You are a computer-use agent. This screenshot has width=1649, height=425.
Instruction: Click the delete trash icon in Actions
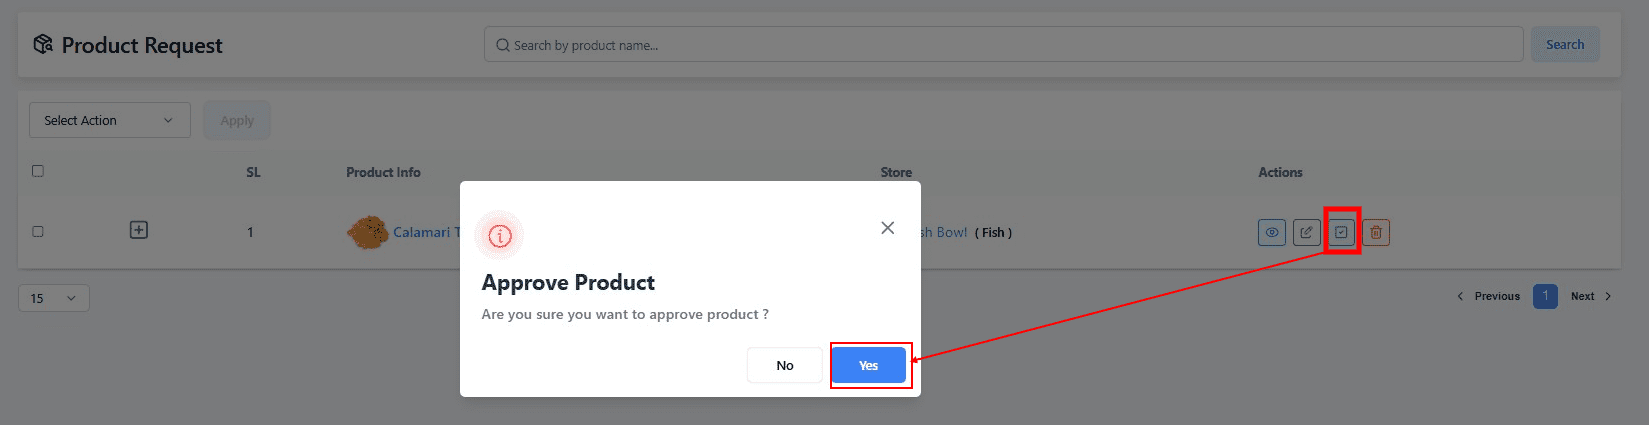[x=1376, y=232]
